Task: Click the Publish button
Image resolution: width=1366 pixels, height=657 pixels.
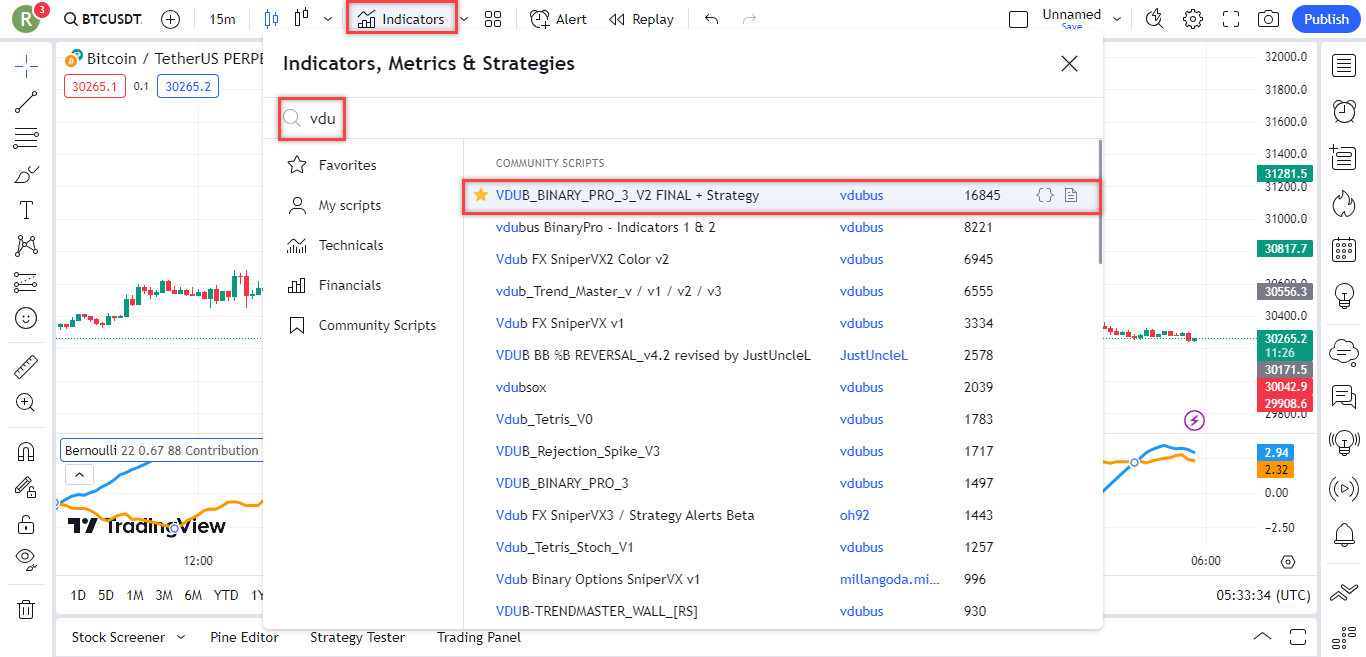Action: tap(1326, 19)
